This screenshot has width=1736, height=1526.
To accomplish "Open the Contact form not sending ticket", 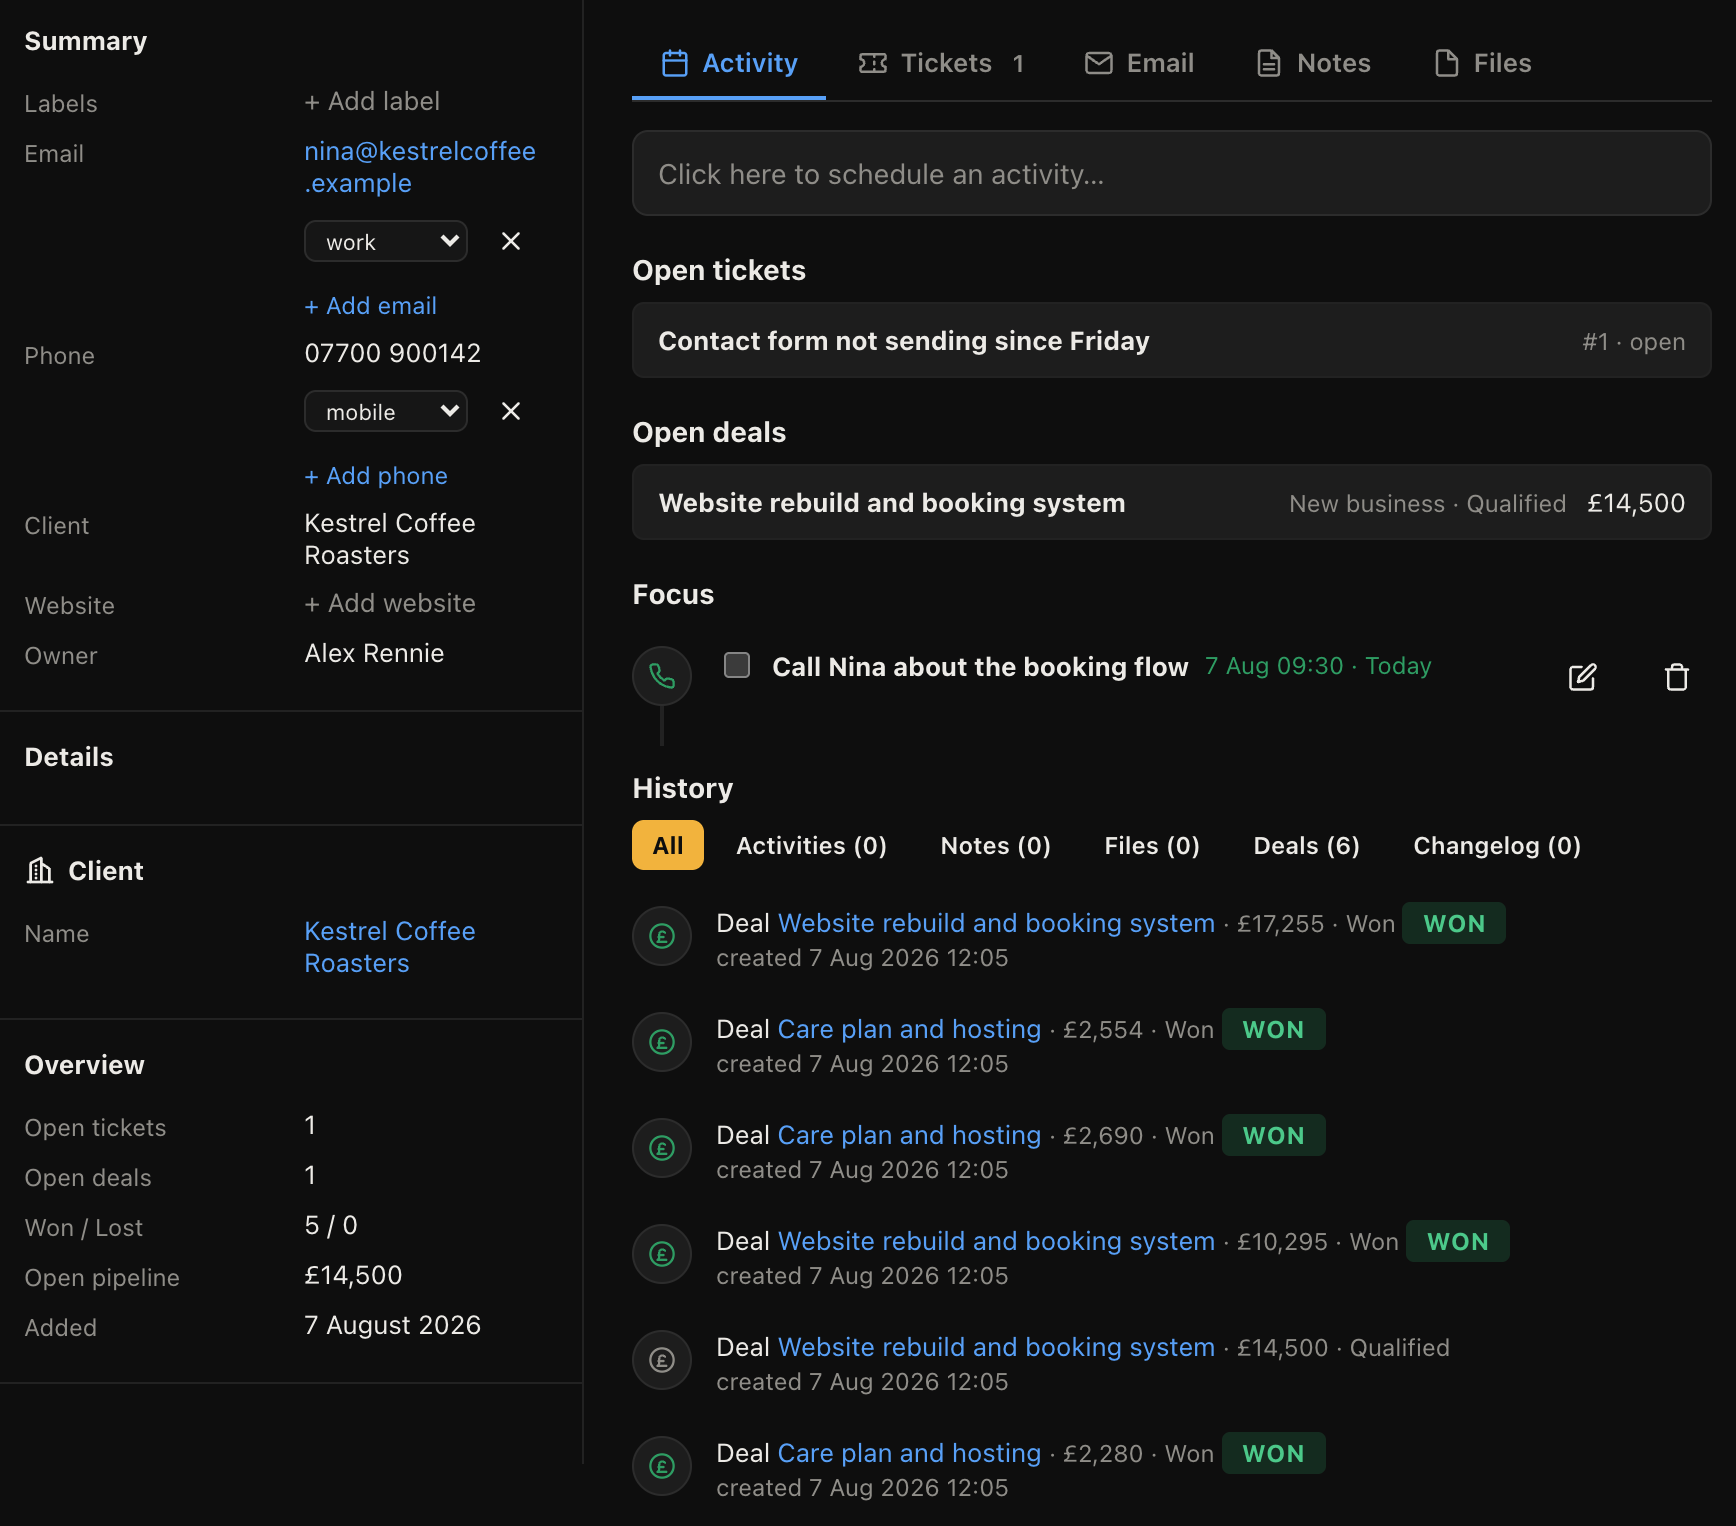I will pyautogui.click(x=1171, y=340).
